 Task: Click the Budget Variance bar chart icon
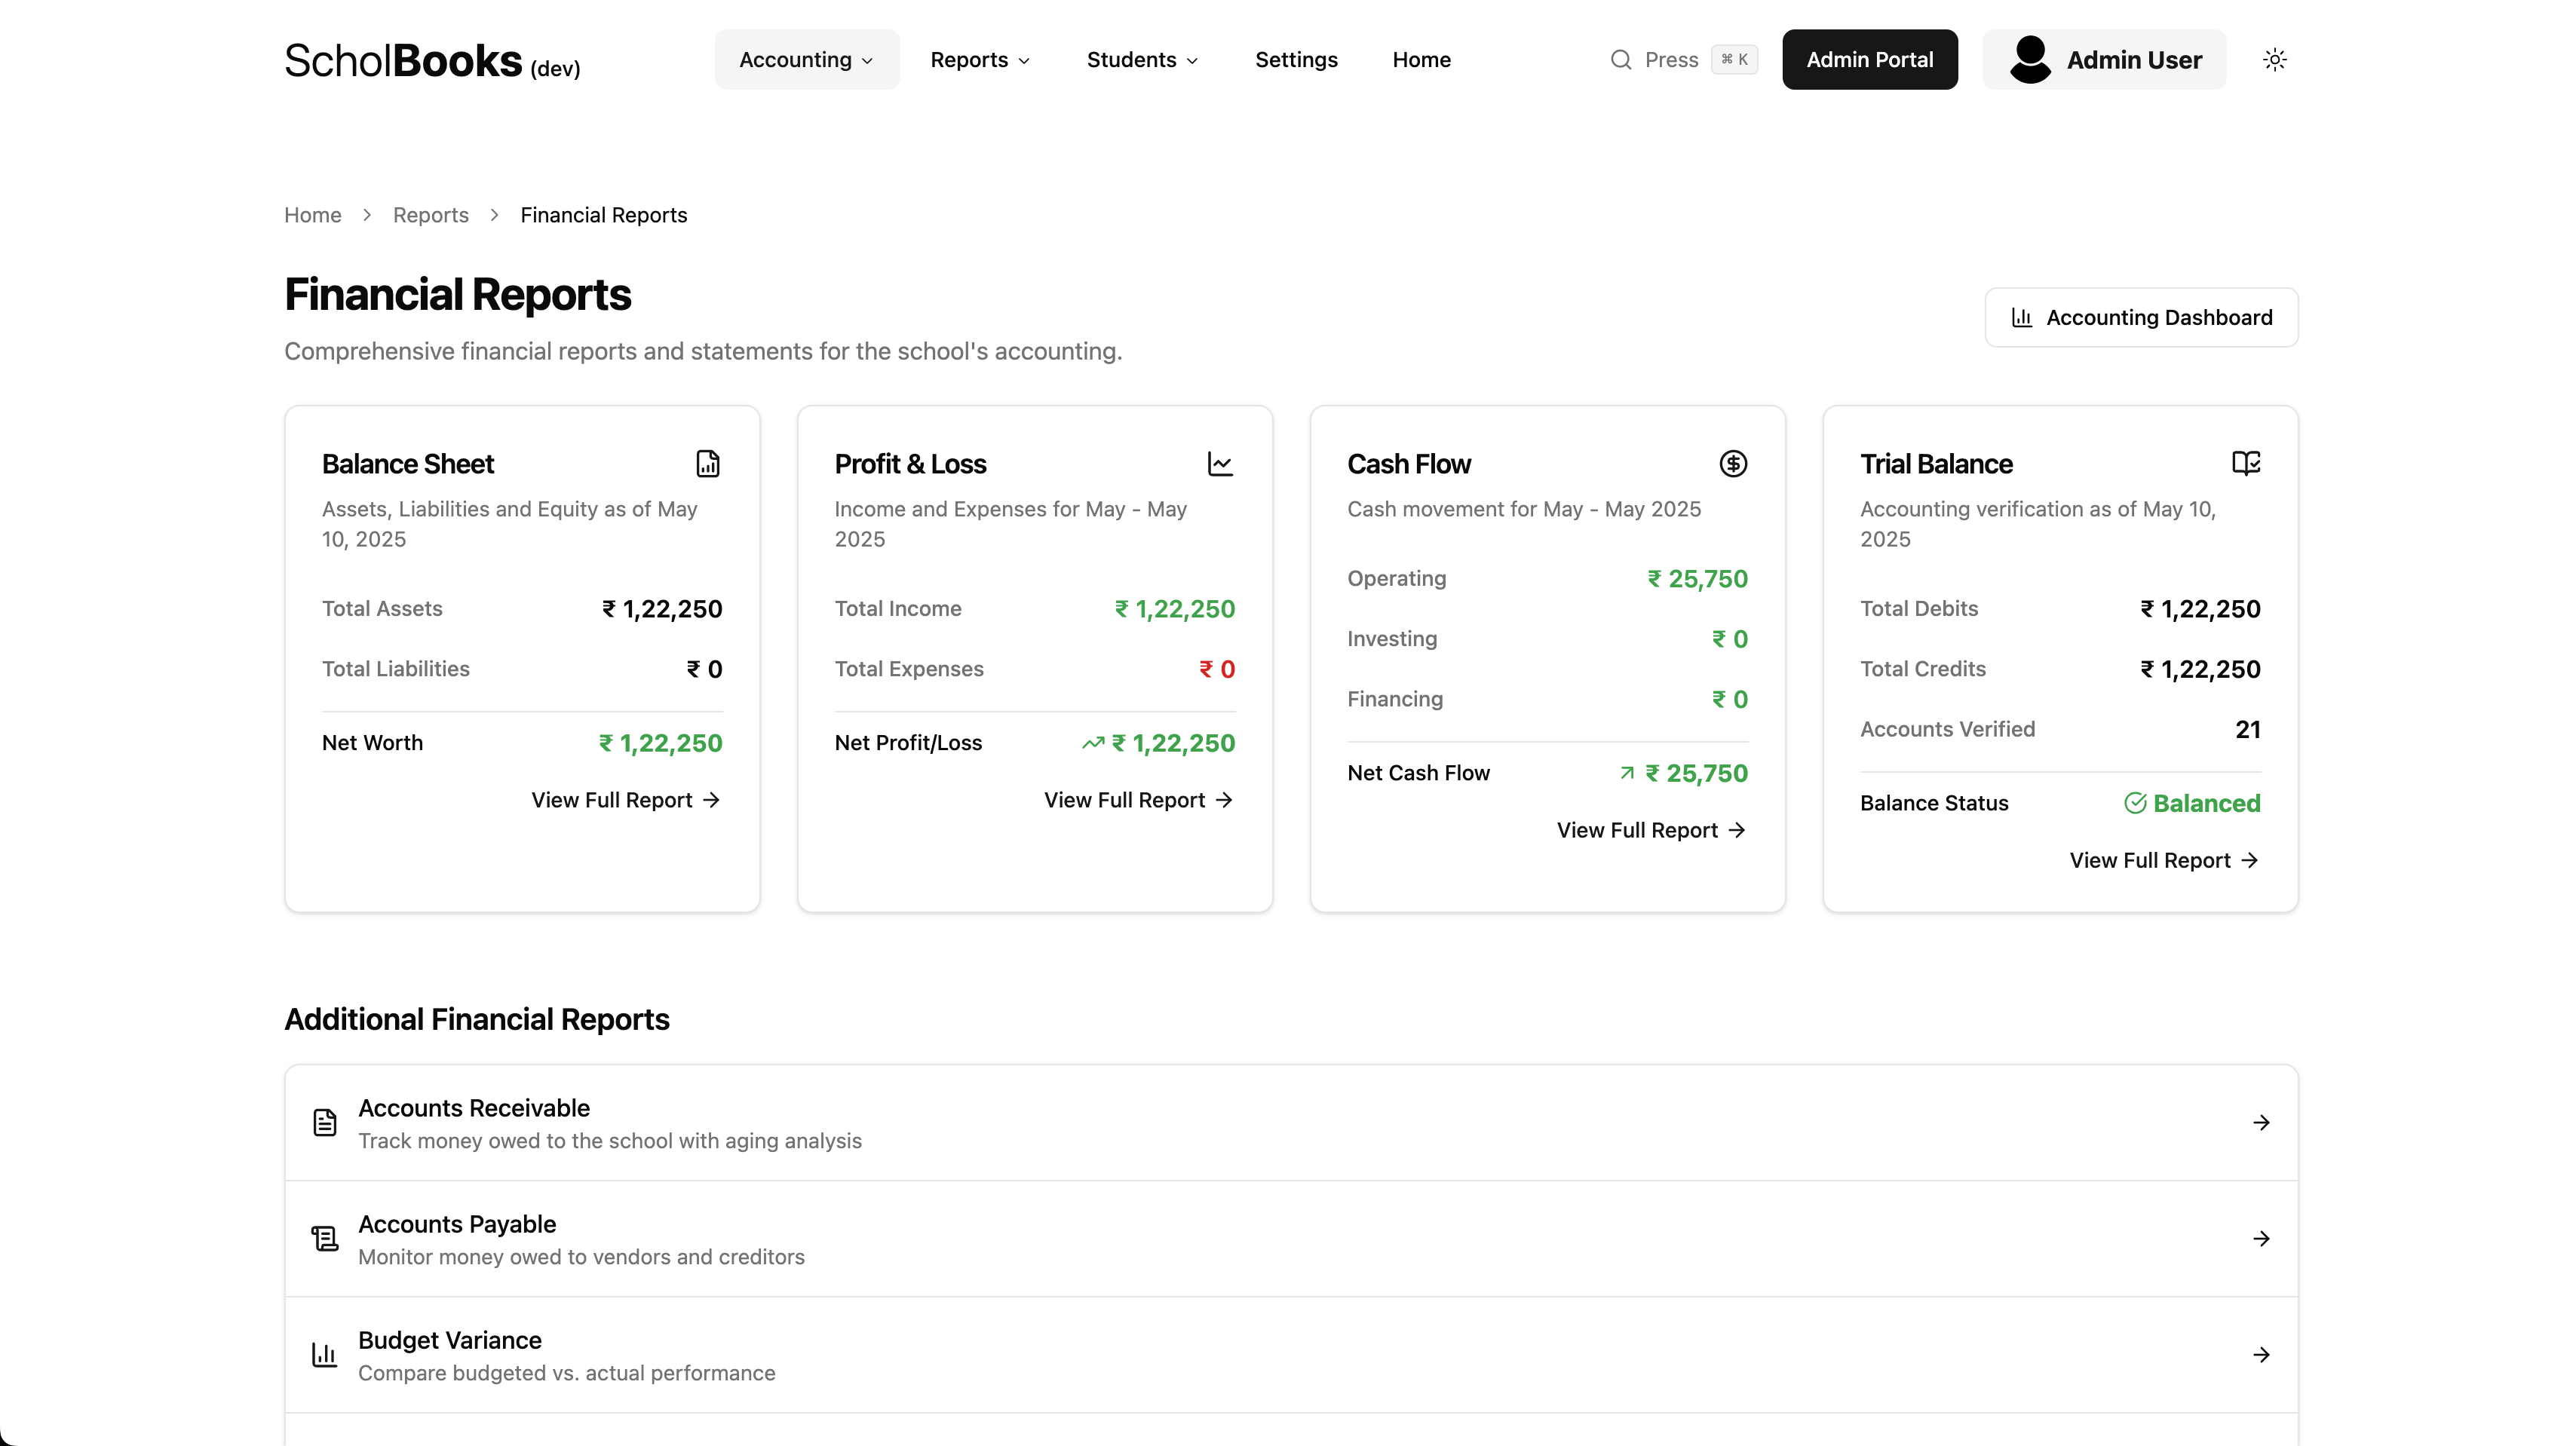pyautogui.click(x=325, y=1354)
